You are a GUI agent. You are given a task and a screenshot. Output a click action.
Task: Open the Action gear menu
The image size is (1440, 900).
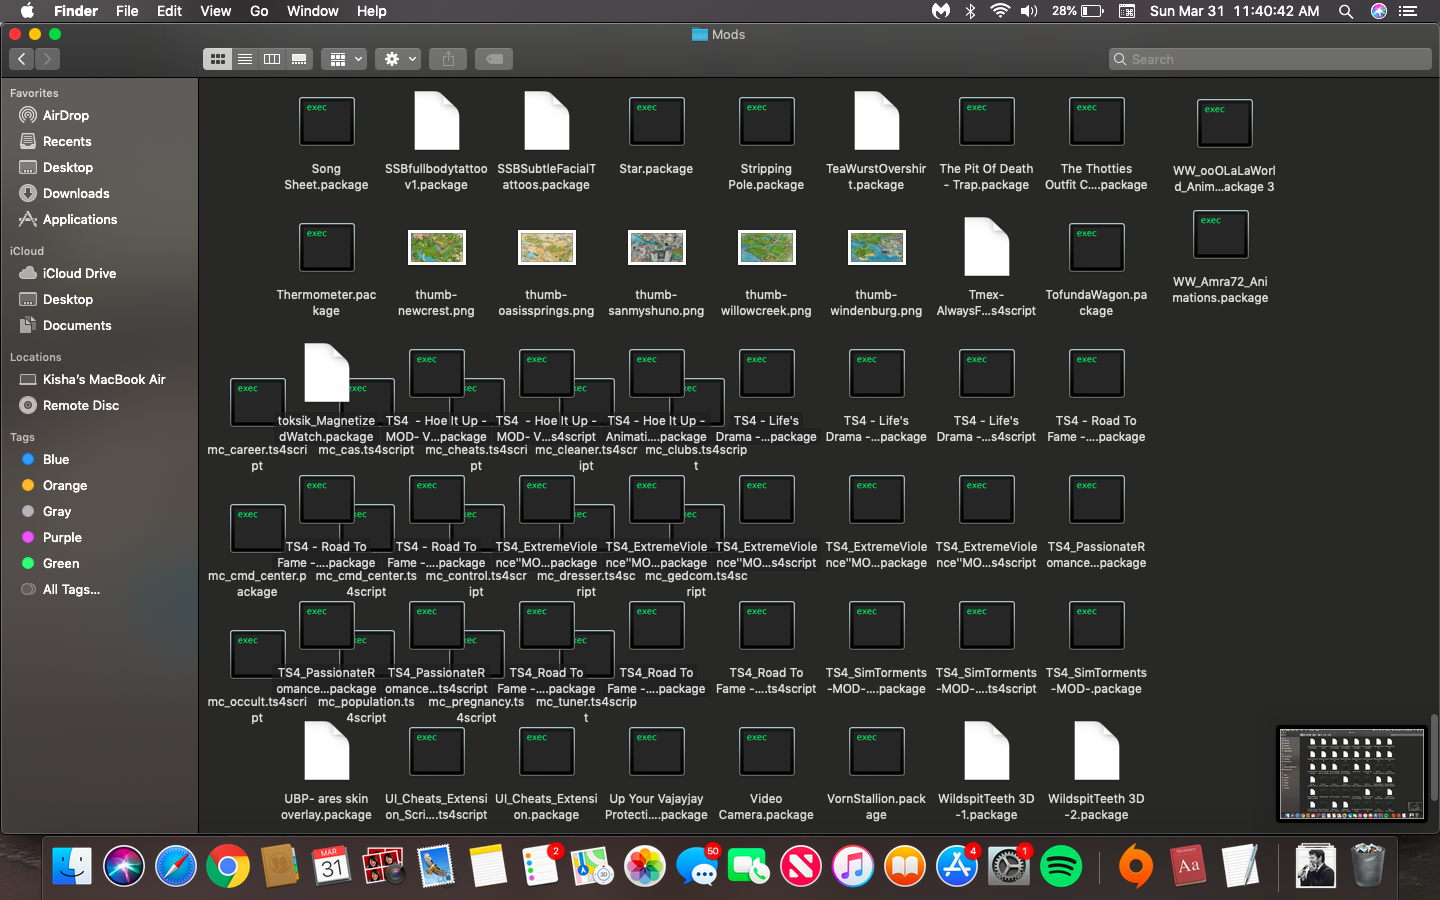tap(399, 59)
